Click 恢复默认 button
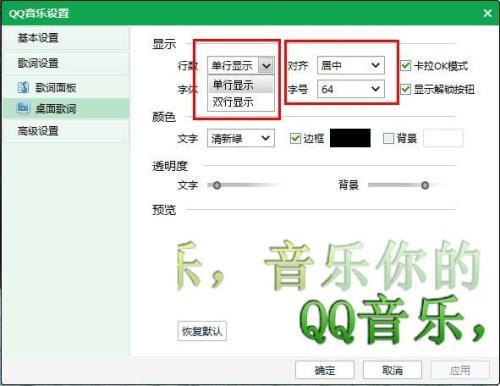 click(x=202, y=331)
